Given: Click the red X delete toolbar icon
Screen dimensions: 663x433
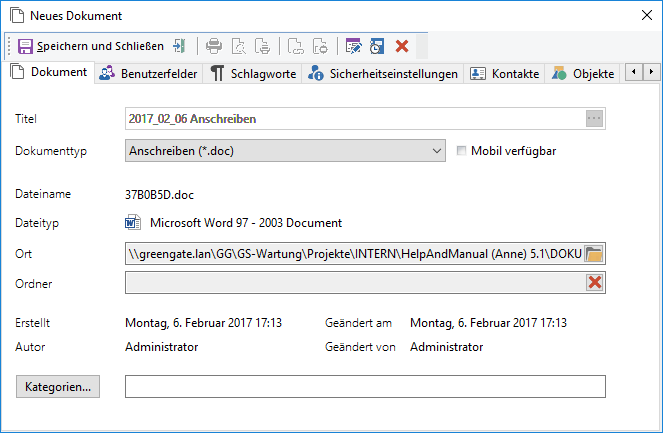Looking at the screenshot, I should click(x=402, y=46).
